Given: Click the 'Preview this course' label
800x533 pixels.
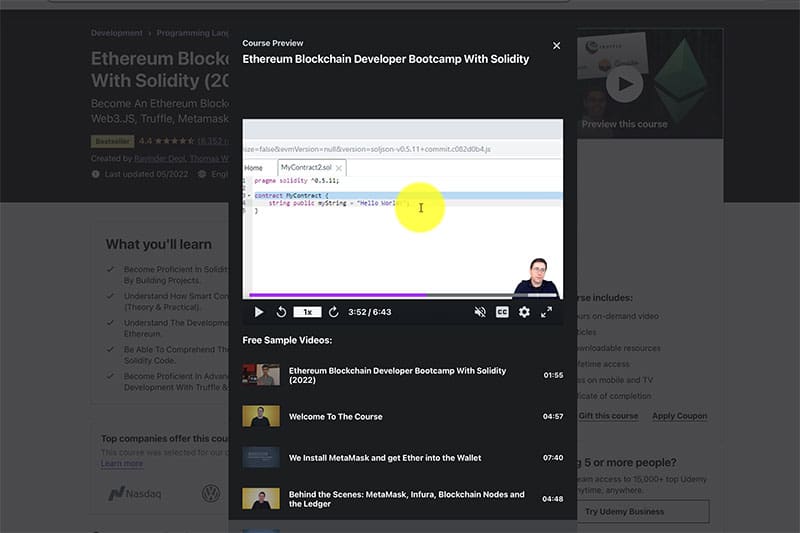Looking at the screenshot, I should coord(624,124).
